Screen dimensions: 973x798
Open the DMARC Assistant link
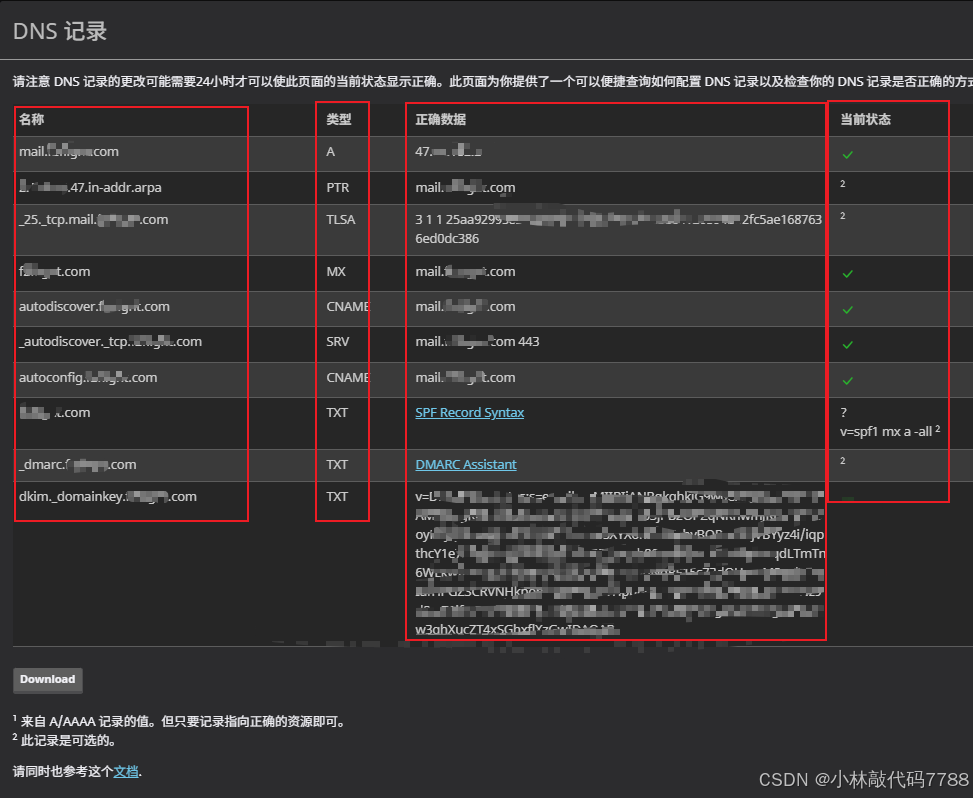(x=465, y=464)
